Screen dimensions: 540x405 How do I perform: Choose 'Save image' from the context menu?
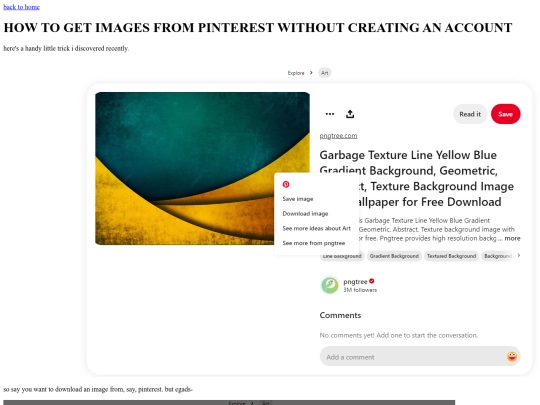298,199
